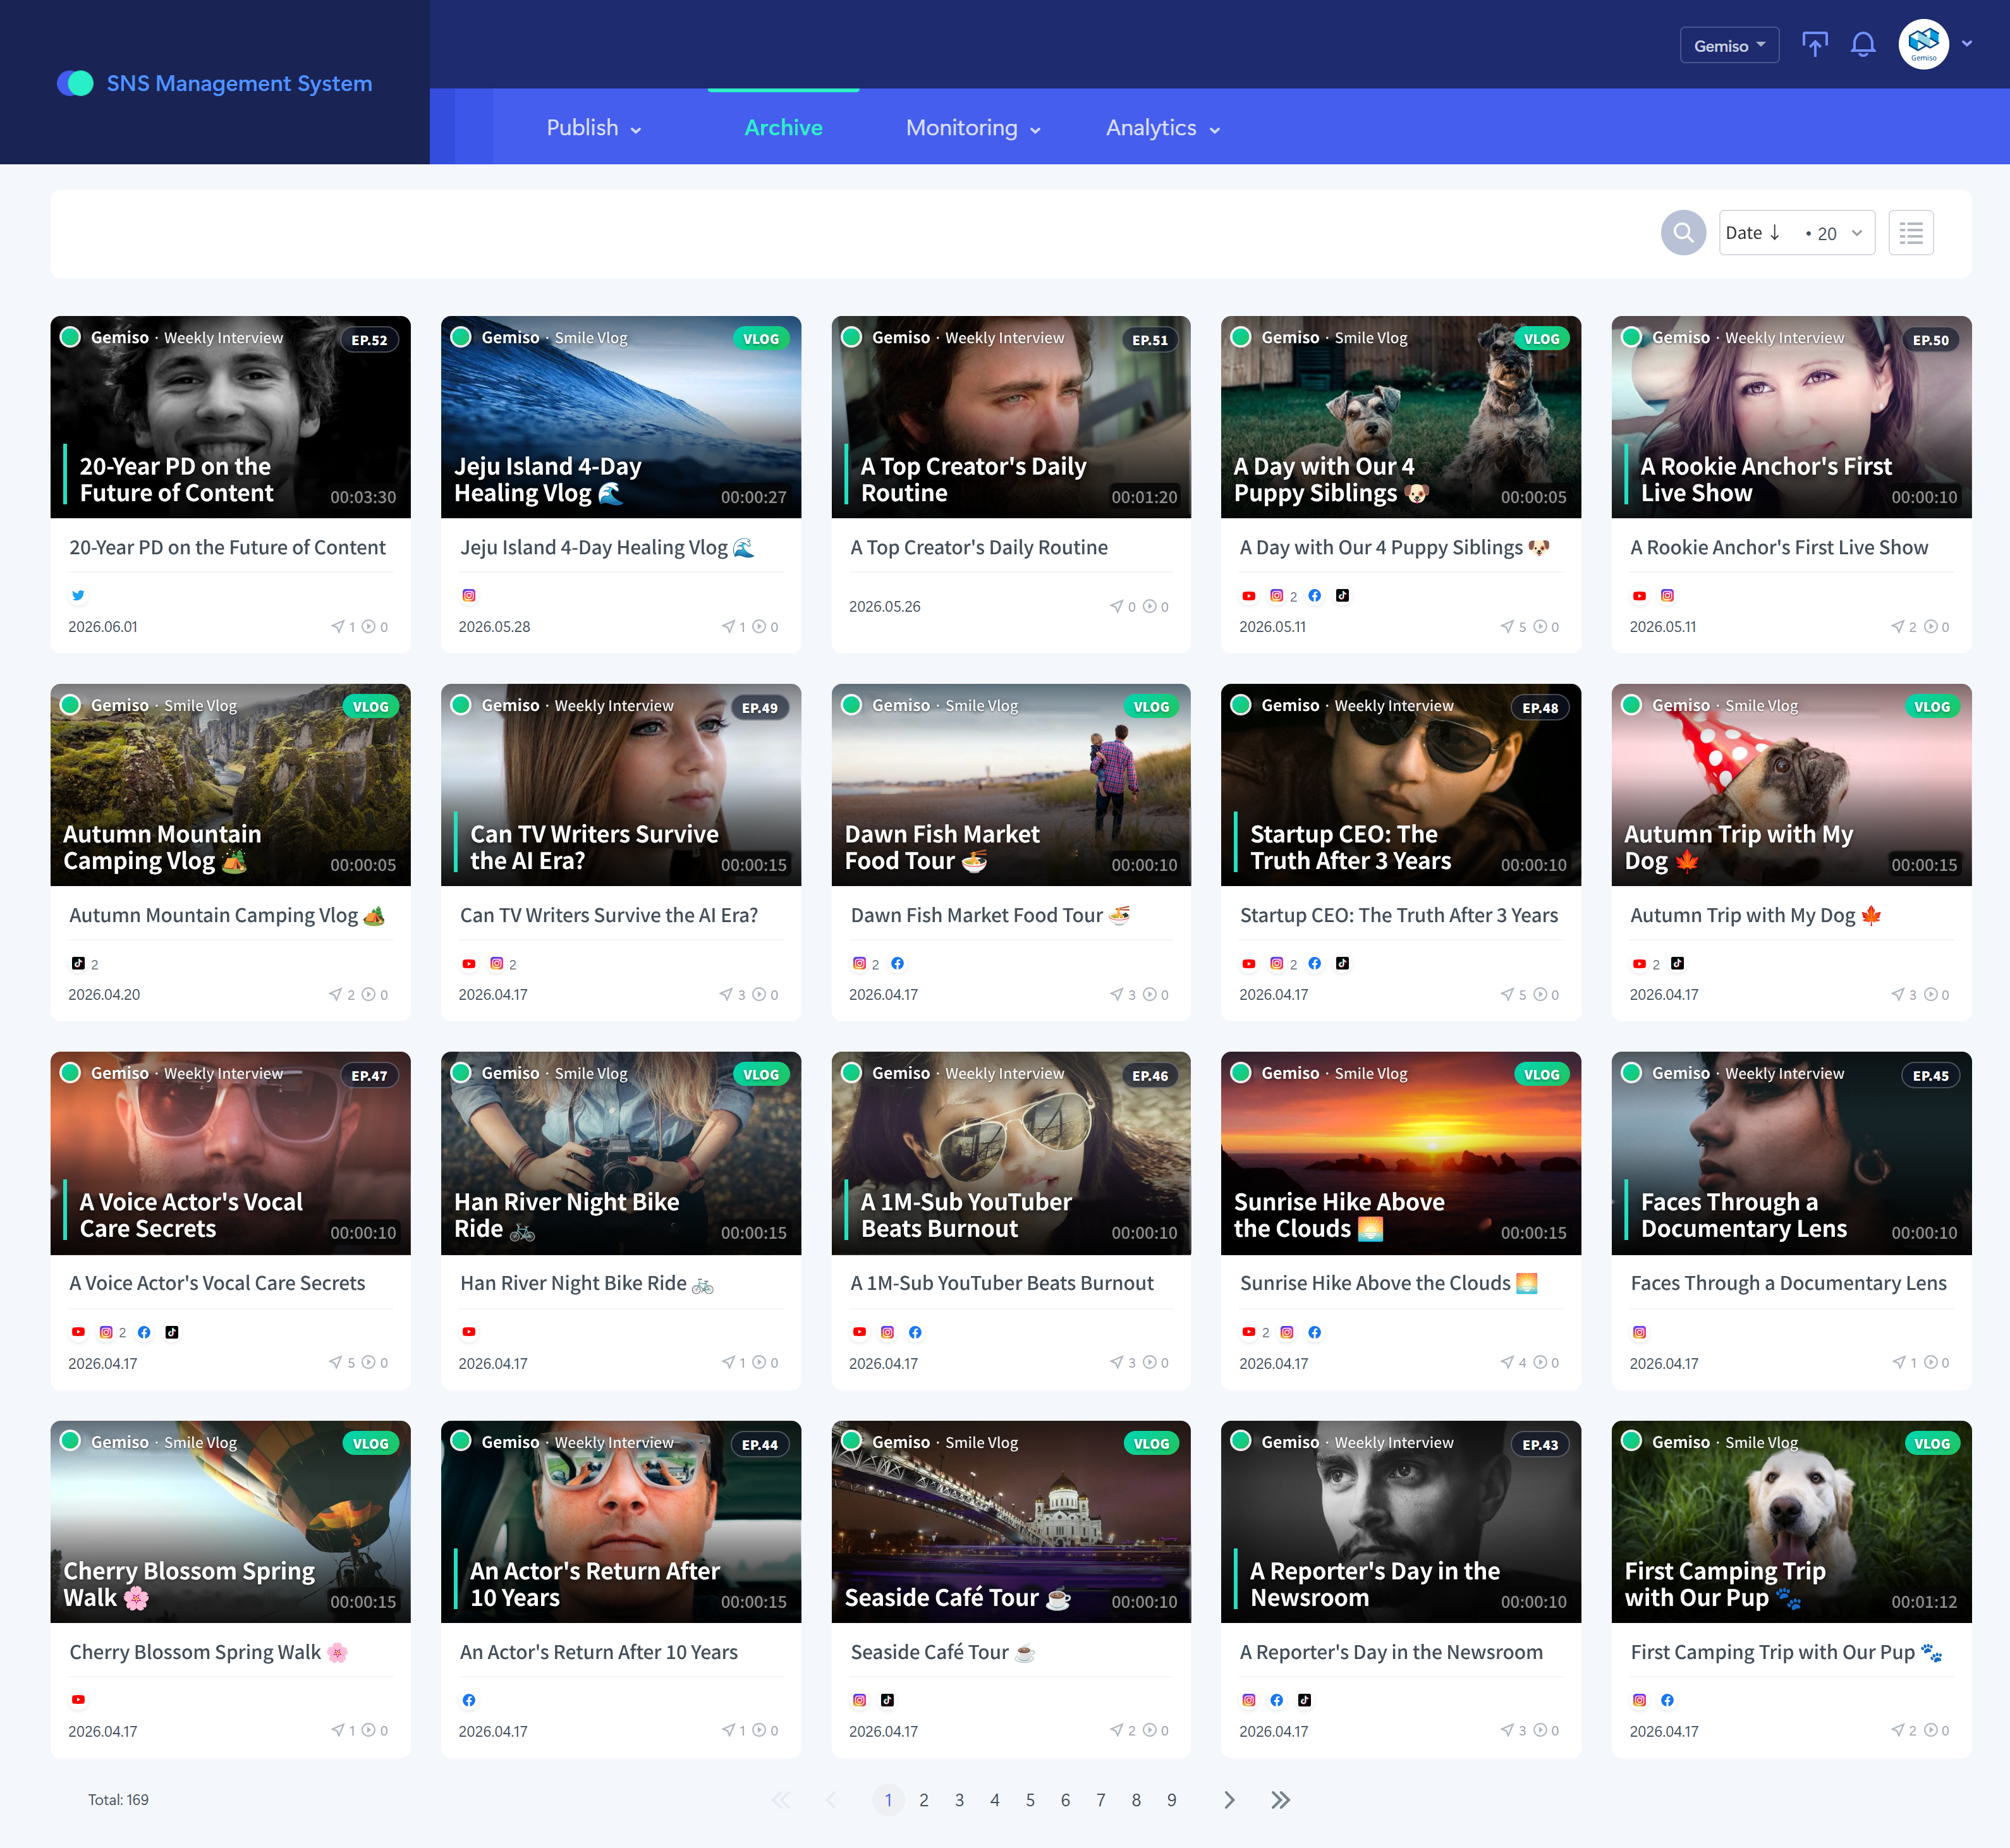Click TikTok icon on Seaside Café Tour card
Viewport: 2010px width, 1848px height.
click(x=887, y=1700)
